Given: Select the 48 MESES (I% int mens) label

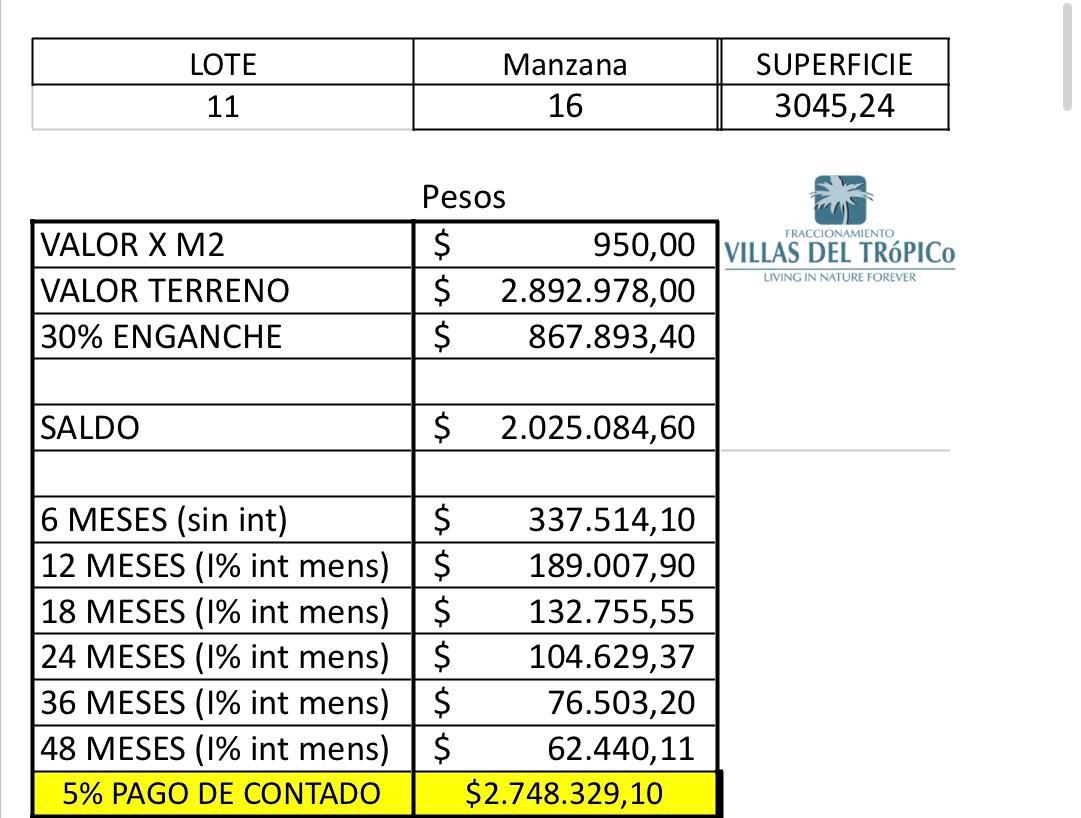Looking at the screenshot, I should 215,749.
